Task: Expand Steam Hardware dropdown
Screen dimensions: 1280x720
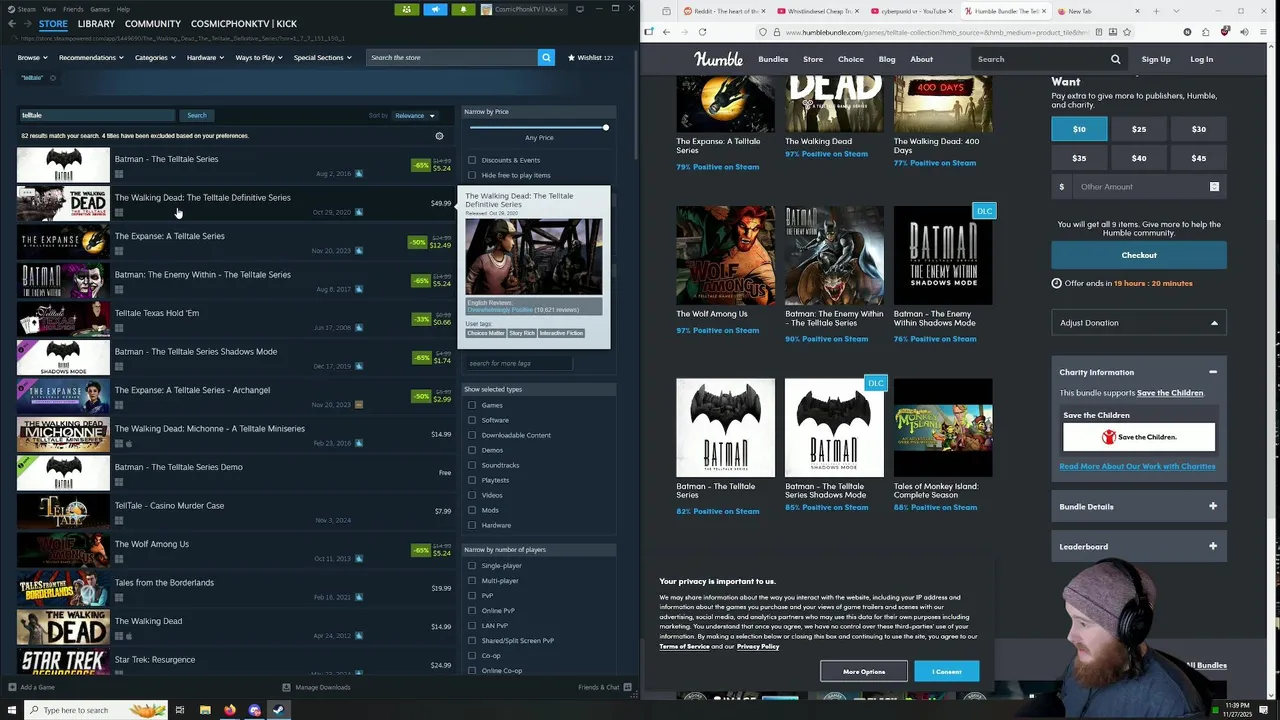Action: tap(205, 57)
